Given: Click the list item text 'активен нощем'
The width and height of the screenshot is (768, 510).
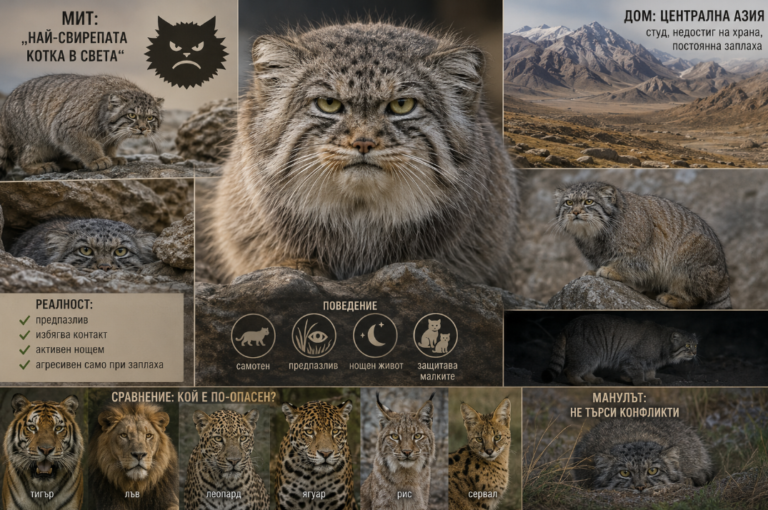Looking at the screenshot, I should coord(70,350).
